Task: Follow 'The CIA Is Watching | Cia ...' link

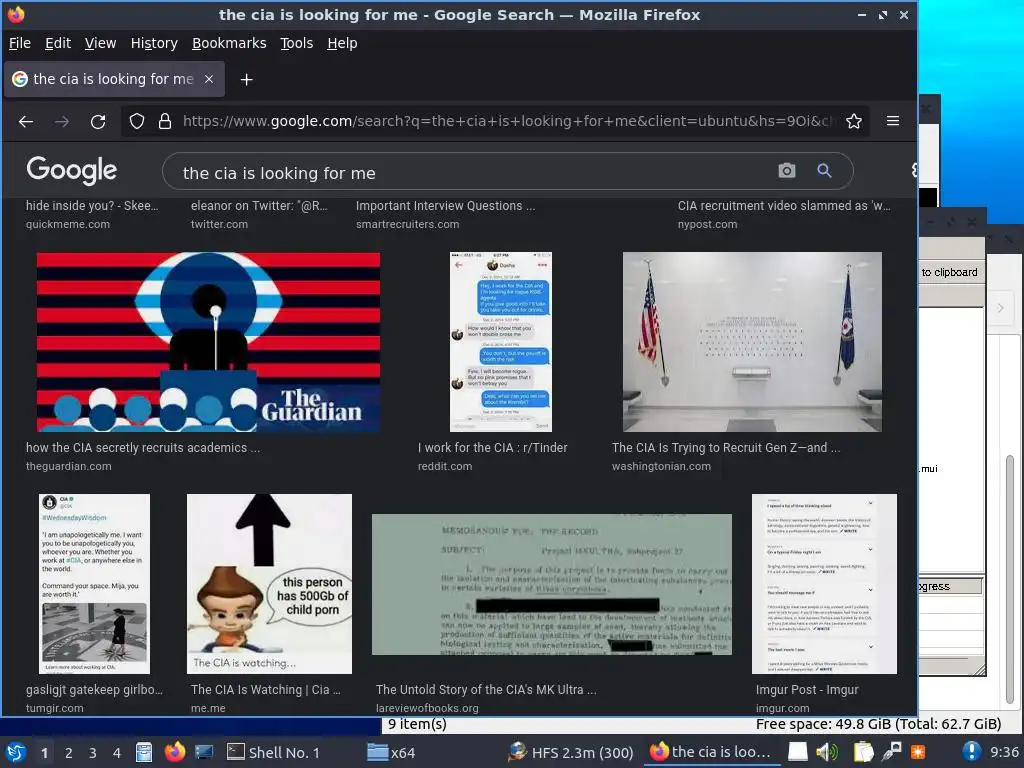Action: click(266, 689)
